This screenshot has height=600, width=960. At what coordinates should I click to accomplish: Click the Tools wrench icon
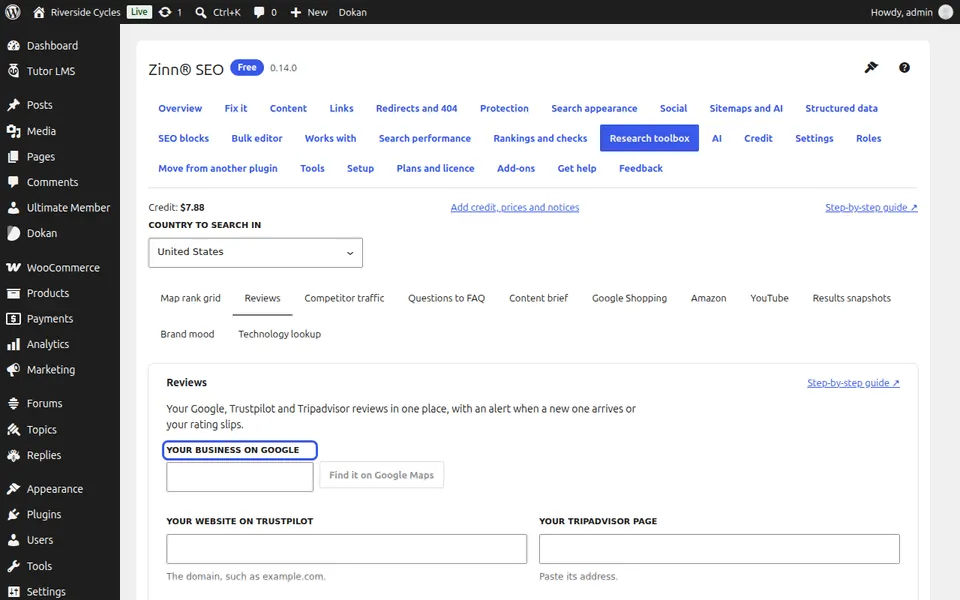(13, 566)
